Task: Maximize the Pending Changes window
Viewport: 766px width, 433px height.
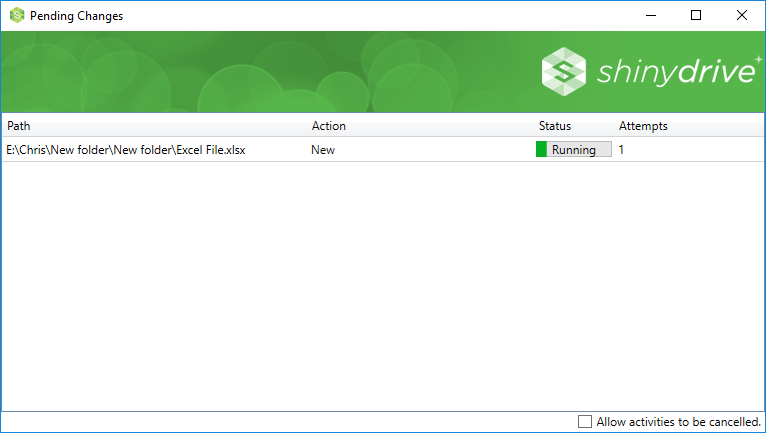Action: coord(696,15)
